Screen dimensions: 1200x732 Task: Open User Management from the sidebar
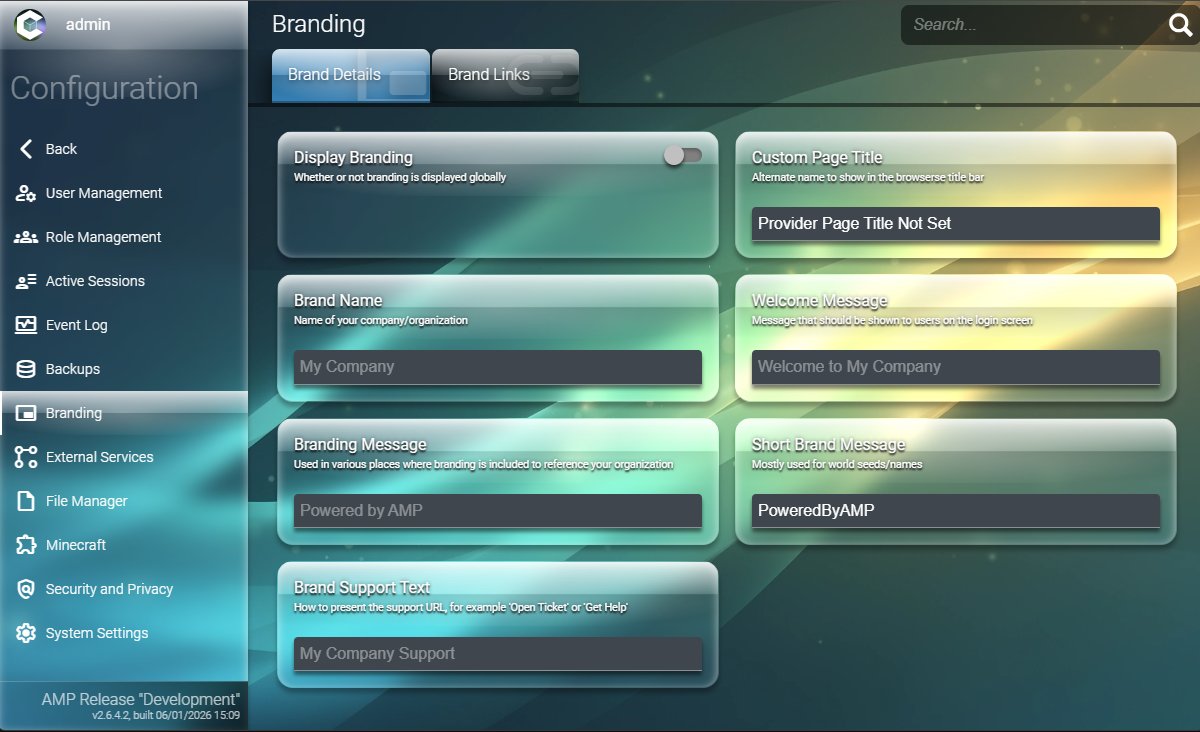click(x=124, y=193)
